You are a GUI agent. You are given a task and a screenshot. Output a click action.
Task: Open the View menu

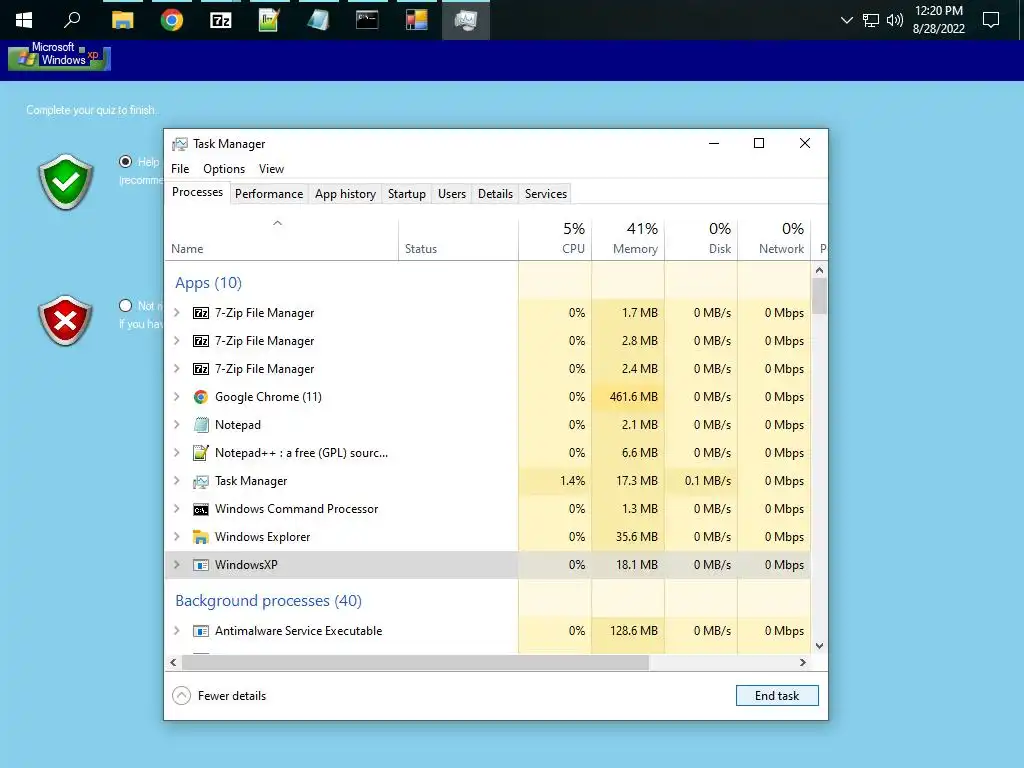pos(271,168)
